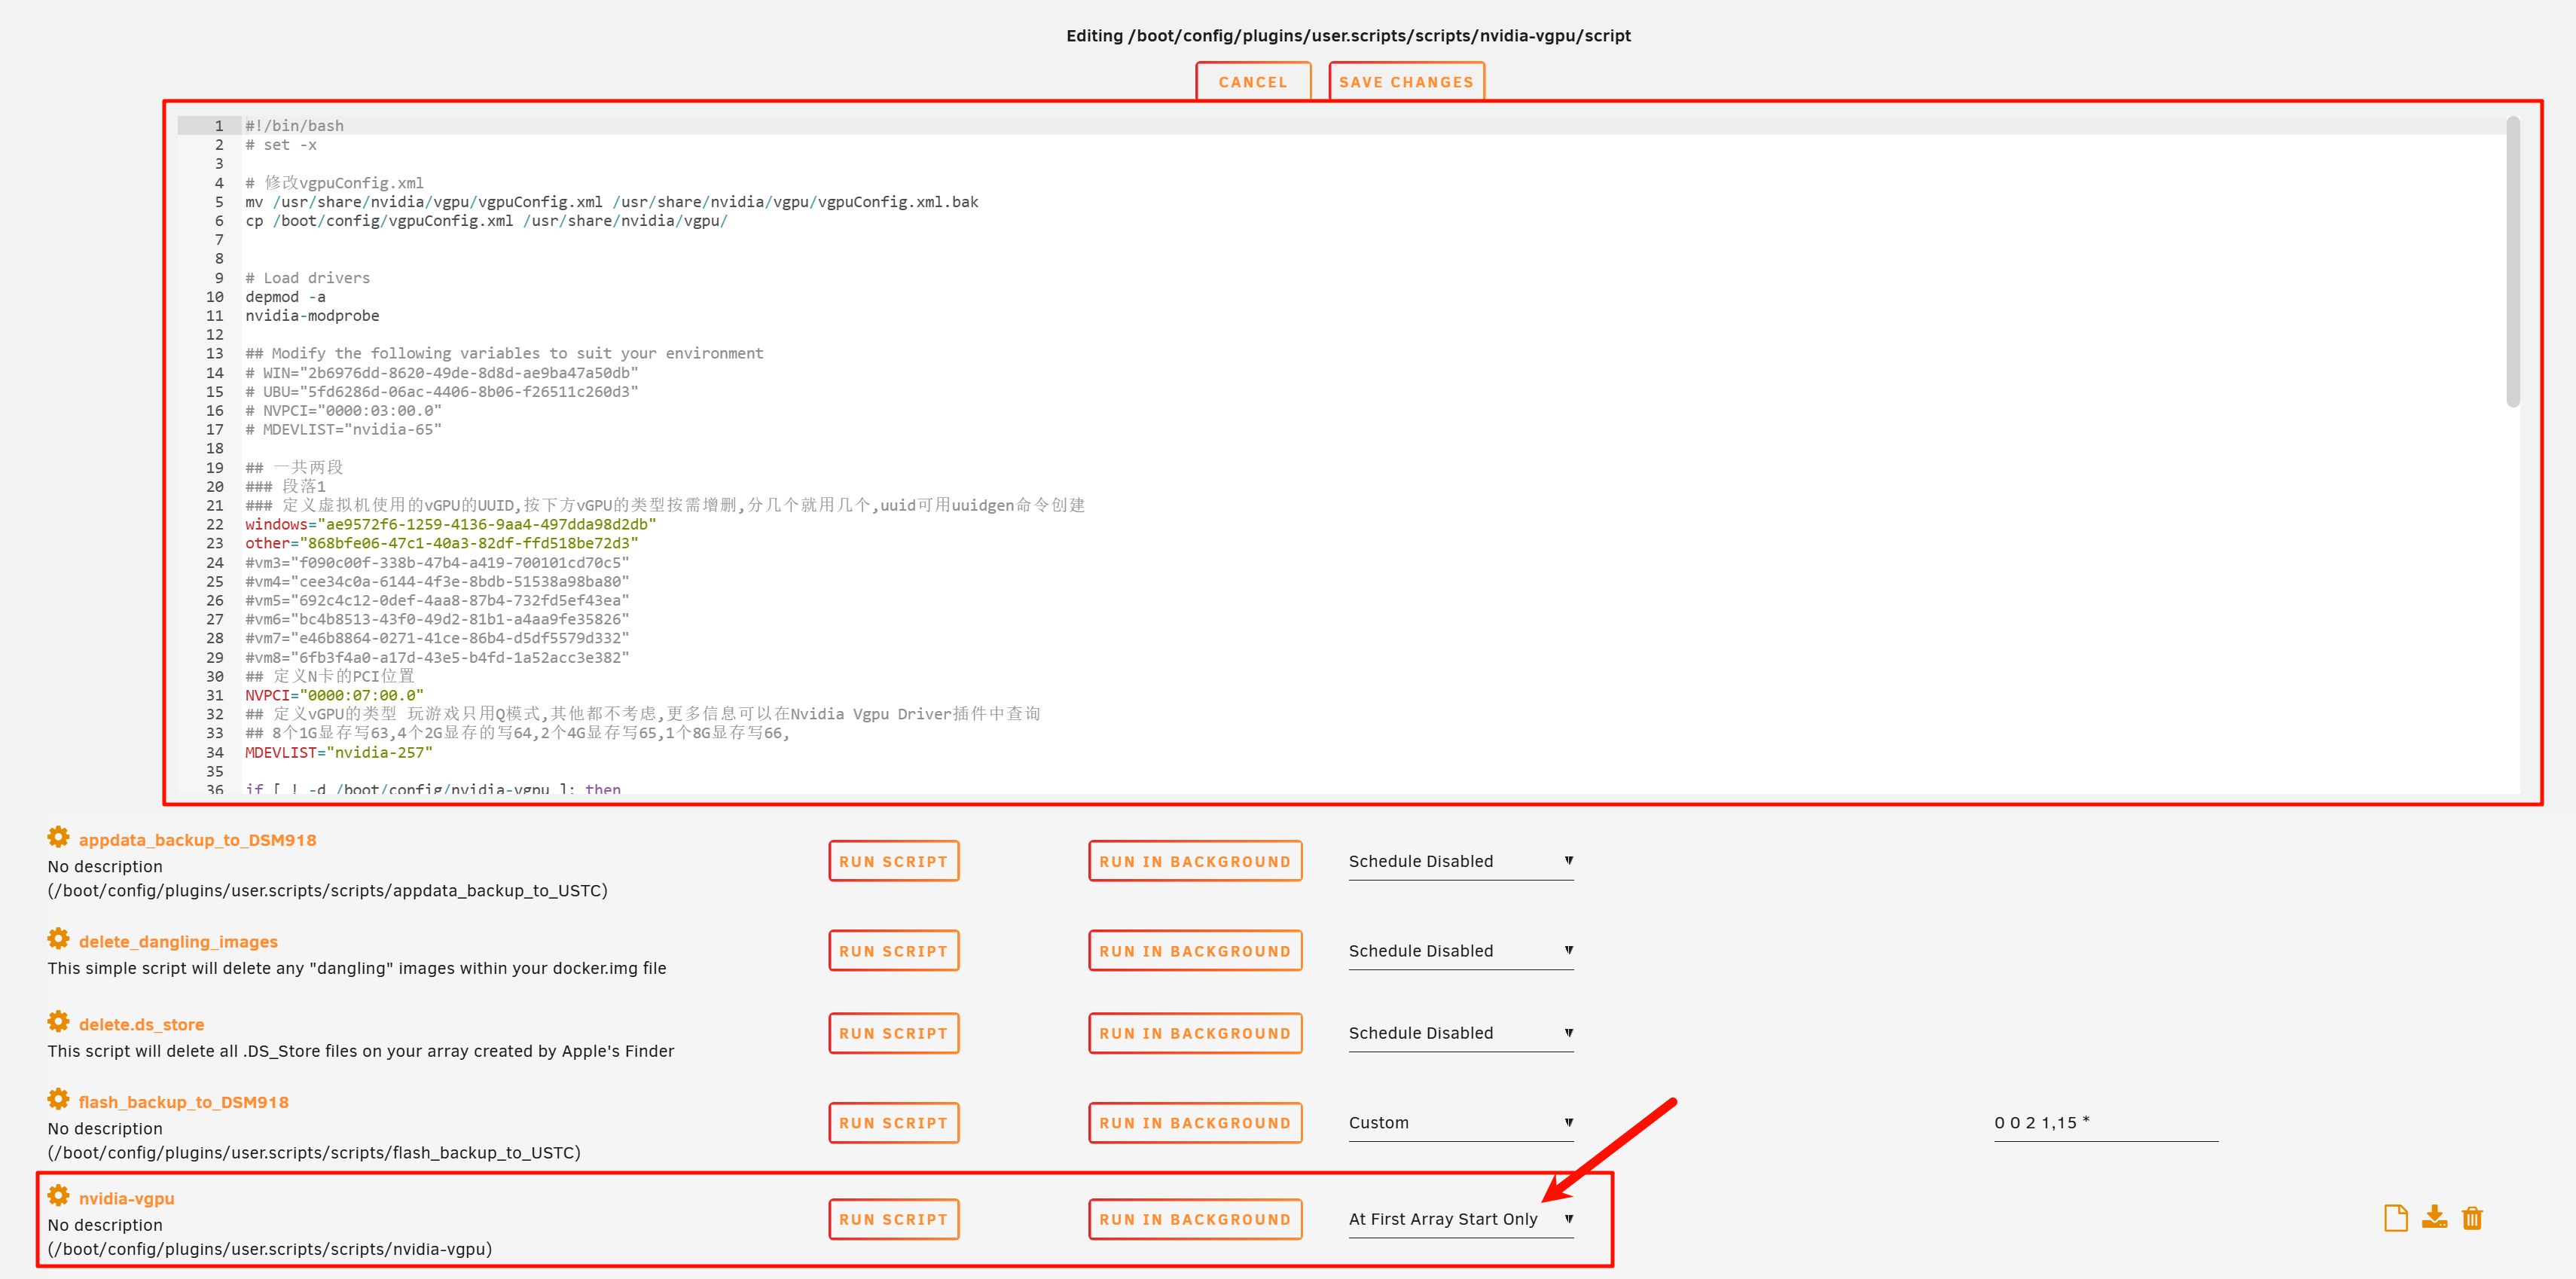Click the code editor vertical scrollbar
This screenshot has width=2576, height=1279.
click(x=2512, y=263)
